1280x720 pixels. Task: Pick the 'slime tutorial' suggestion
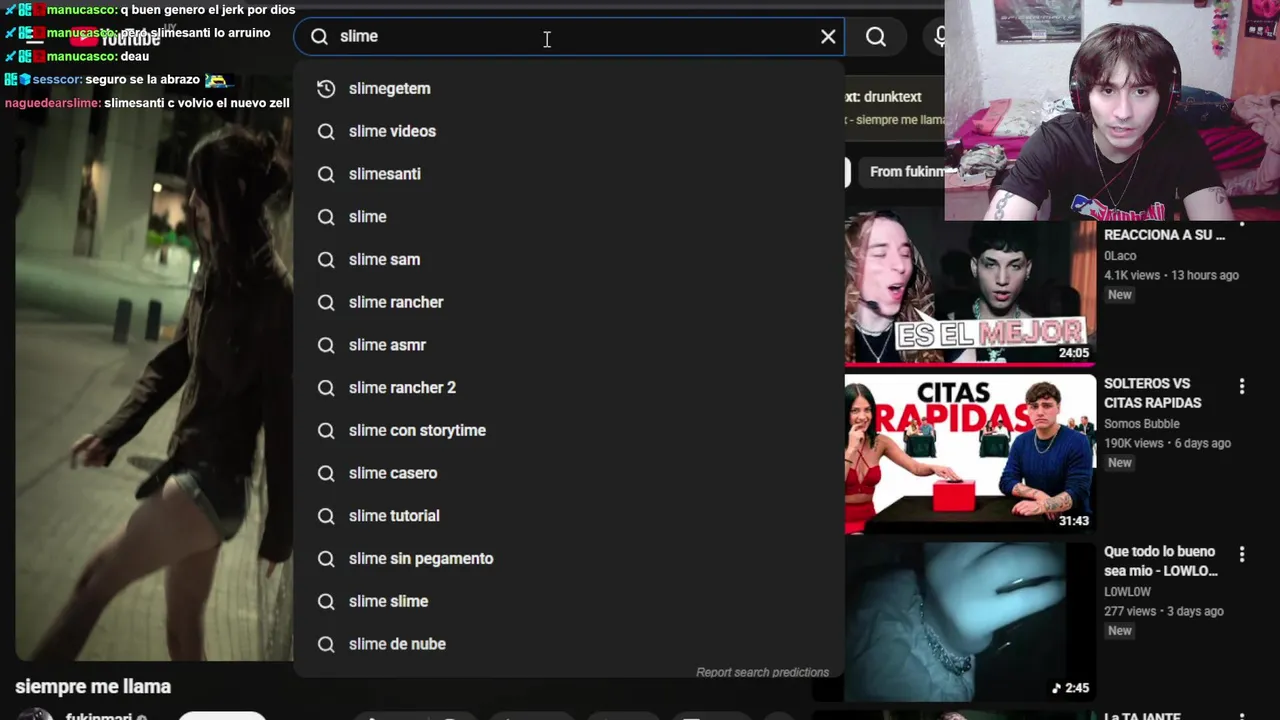click(569, 516)
